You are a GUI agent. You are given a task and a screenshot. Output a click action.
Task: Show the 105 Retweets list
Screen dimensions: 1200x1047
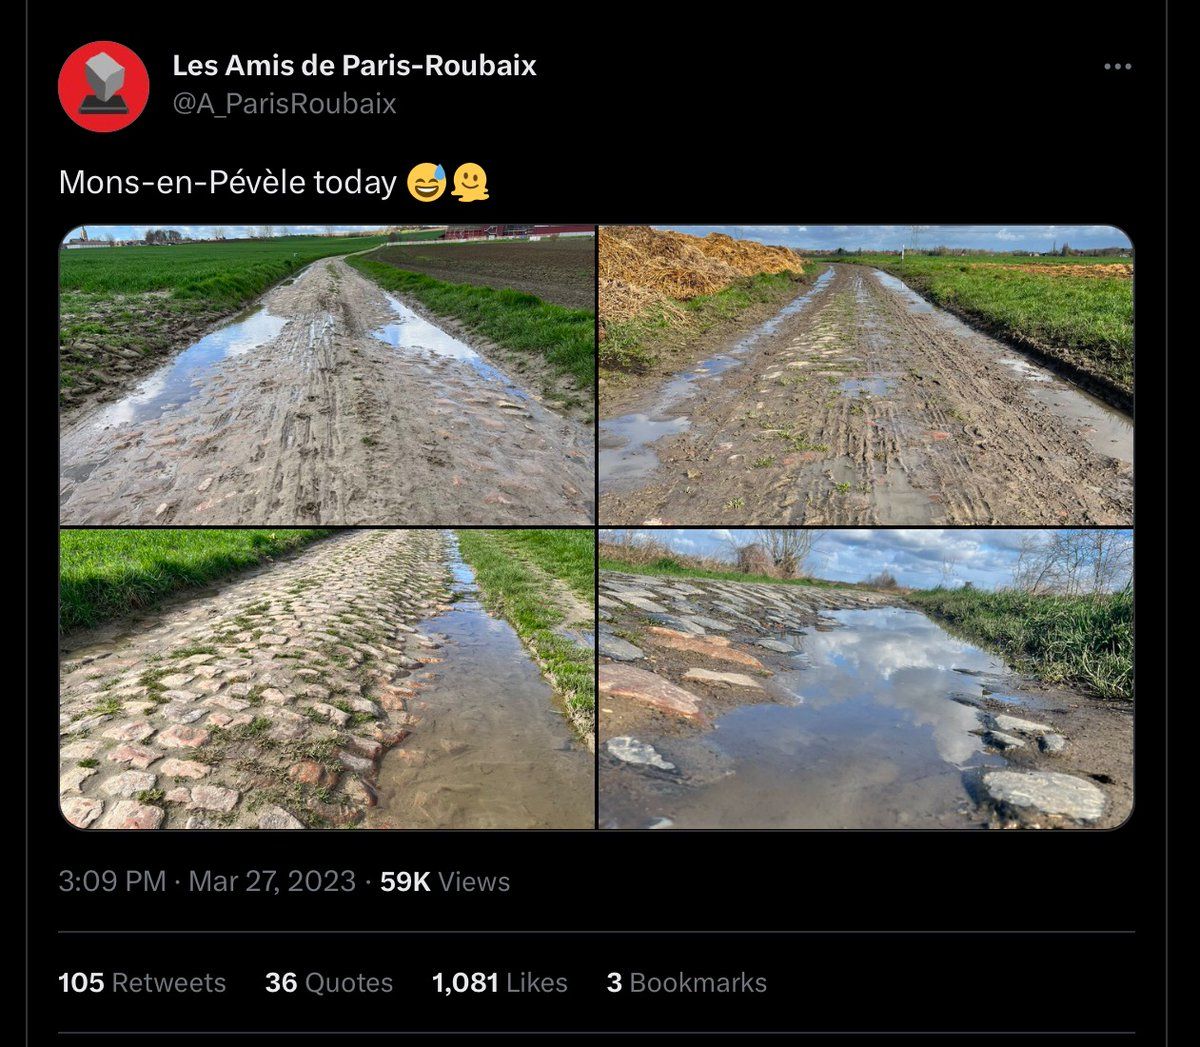coord(142,983)
